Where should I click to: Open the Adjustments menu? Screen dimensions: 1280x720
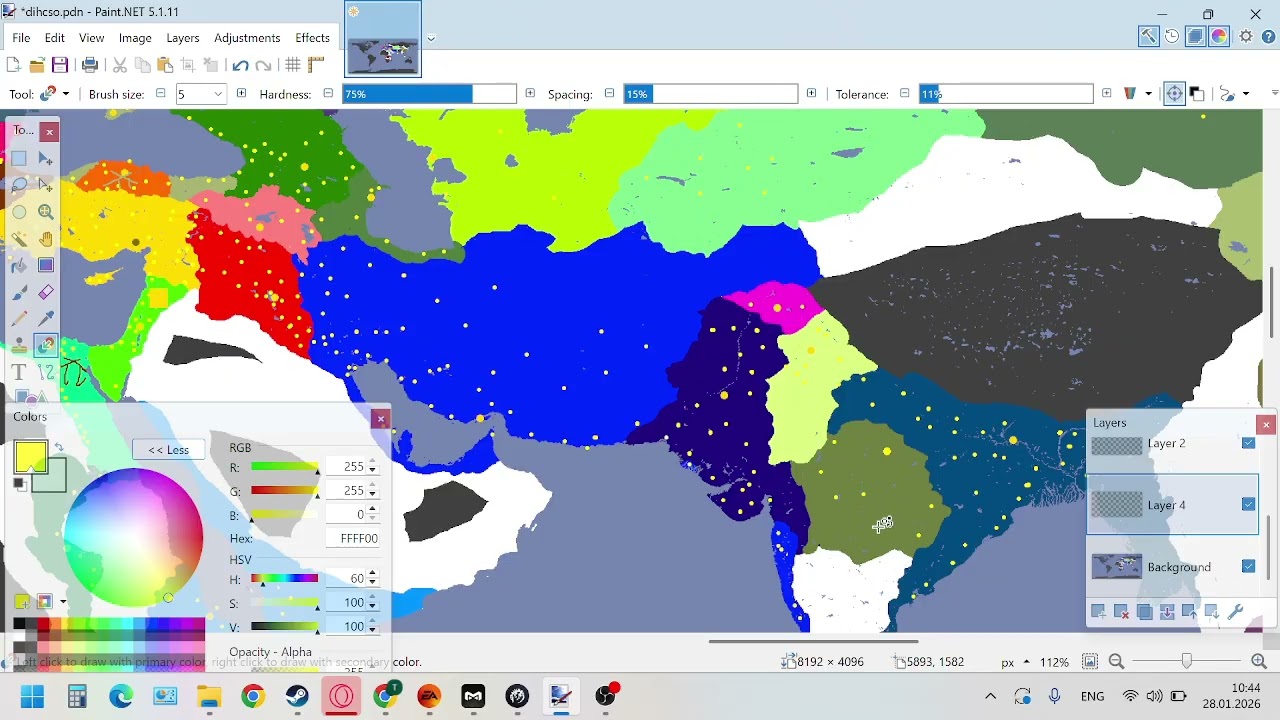(247, 38)
